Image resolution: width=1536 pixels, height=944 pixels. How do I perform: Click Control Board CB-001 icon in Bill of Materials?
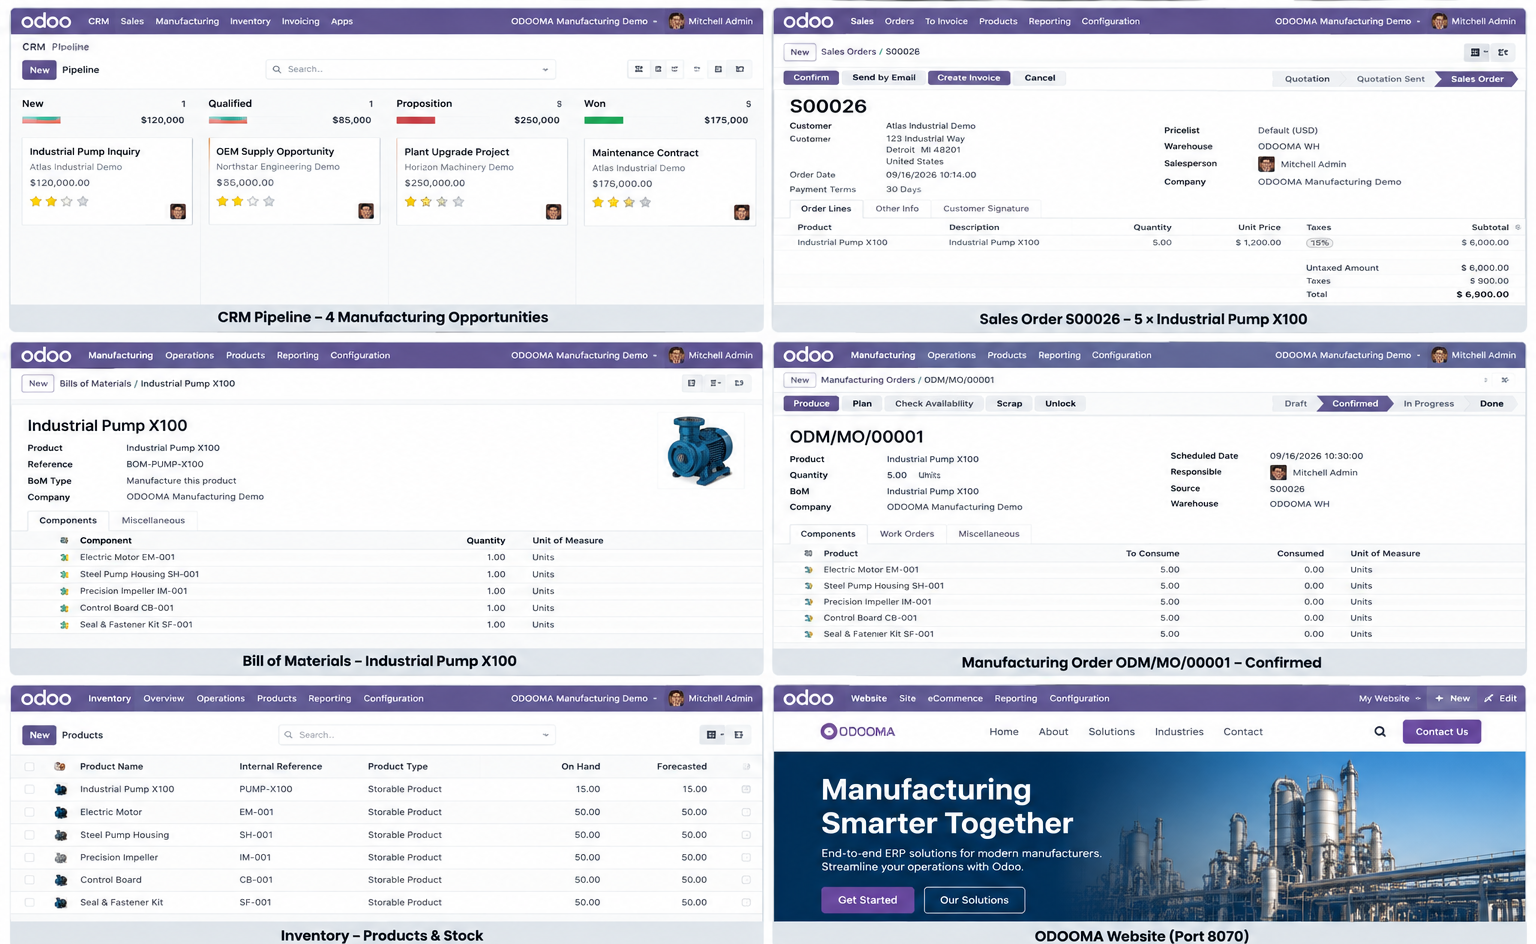click(x=64, y=608)
